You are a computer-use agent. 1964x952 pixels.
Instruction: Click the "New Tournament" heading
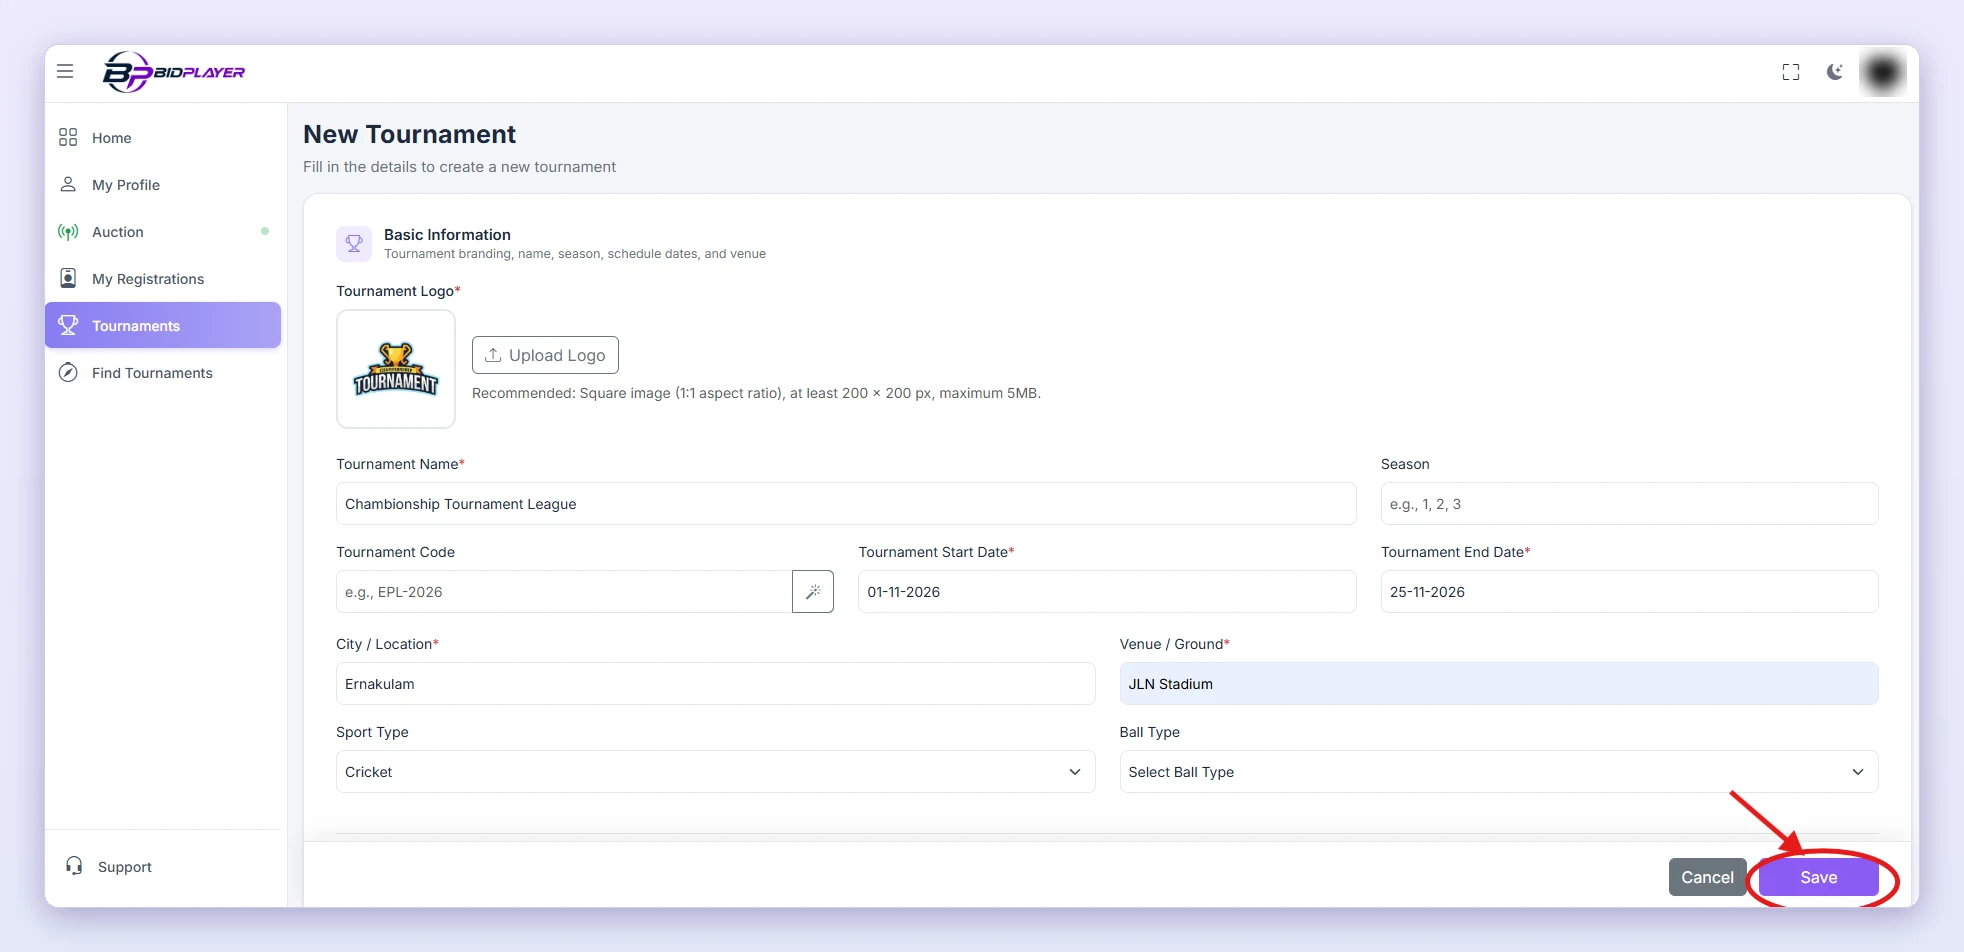pyautogui.click(x=409, y=134)
